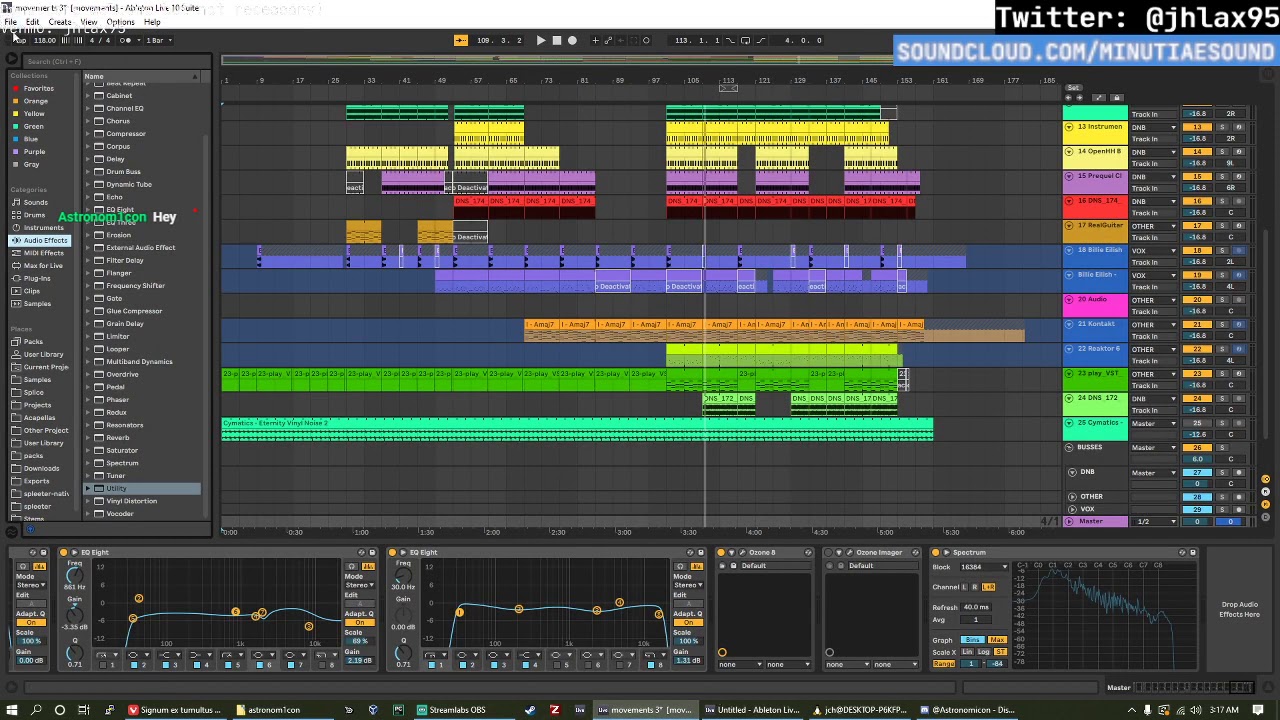Open Streamlabs OBS from taskbar
Screen dimensions: 1280x720
pos(450,710)
